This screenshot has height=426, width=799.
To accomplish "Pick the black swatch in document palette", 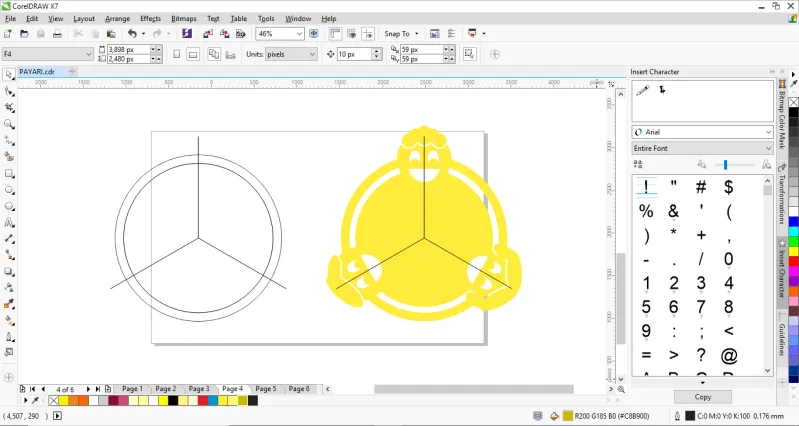I will (x=173, y=401).
